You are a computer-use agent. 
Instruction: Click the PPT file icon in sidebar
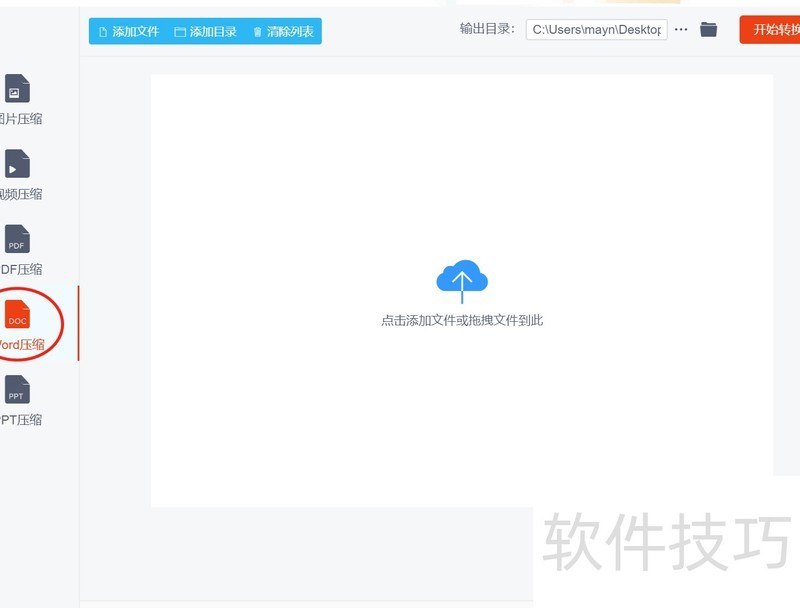[x=17, y=389]
